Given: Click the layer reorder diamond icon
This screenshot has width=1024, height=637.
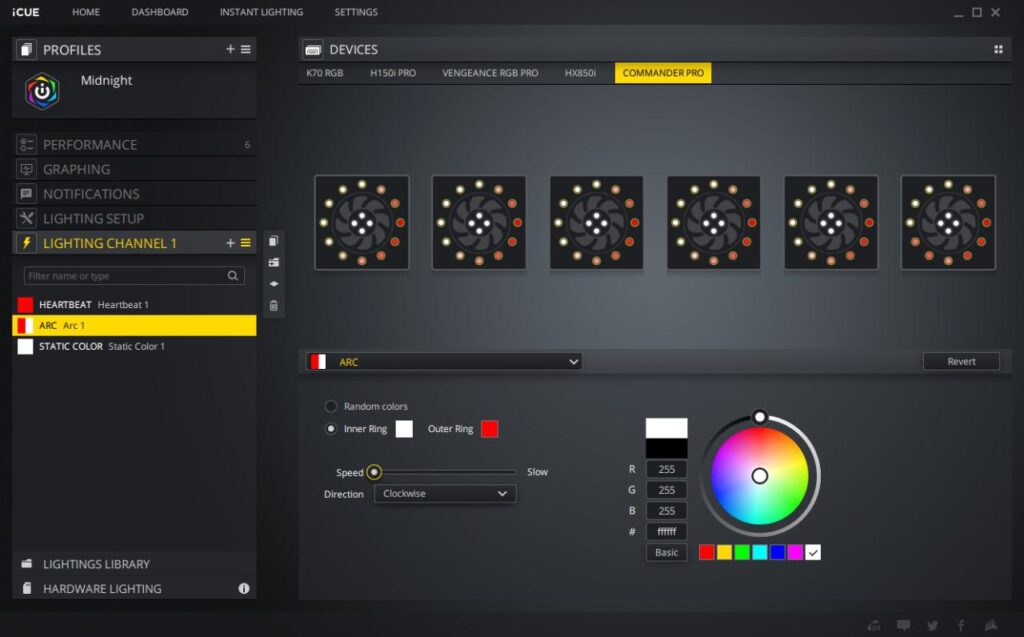Looking at the screenshot, I should [x=274, y=284].
